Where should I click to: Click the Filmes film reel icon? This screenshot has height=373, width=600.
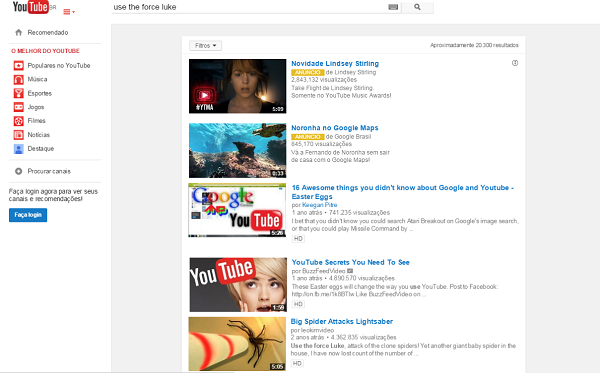pyautogui.click(x=18, y=121)
